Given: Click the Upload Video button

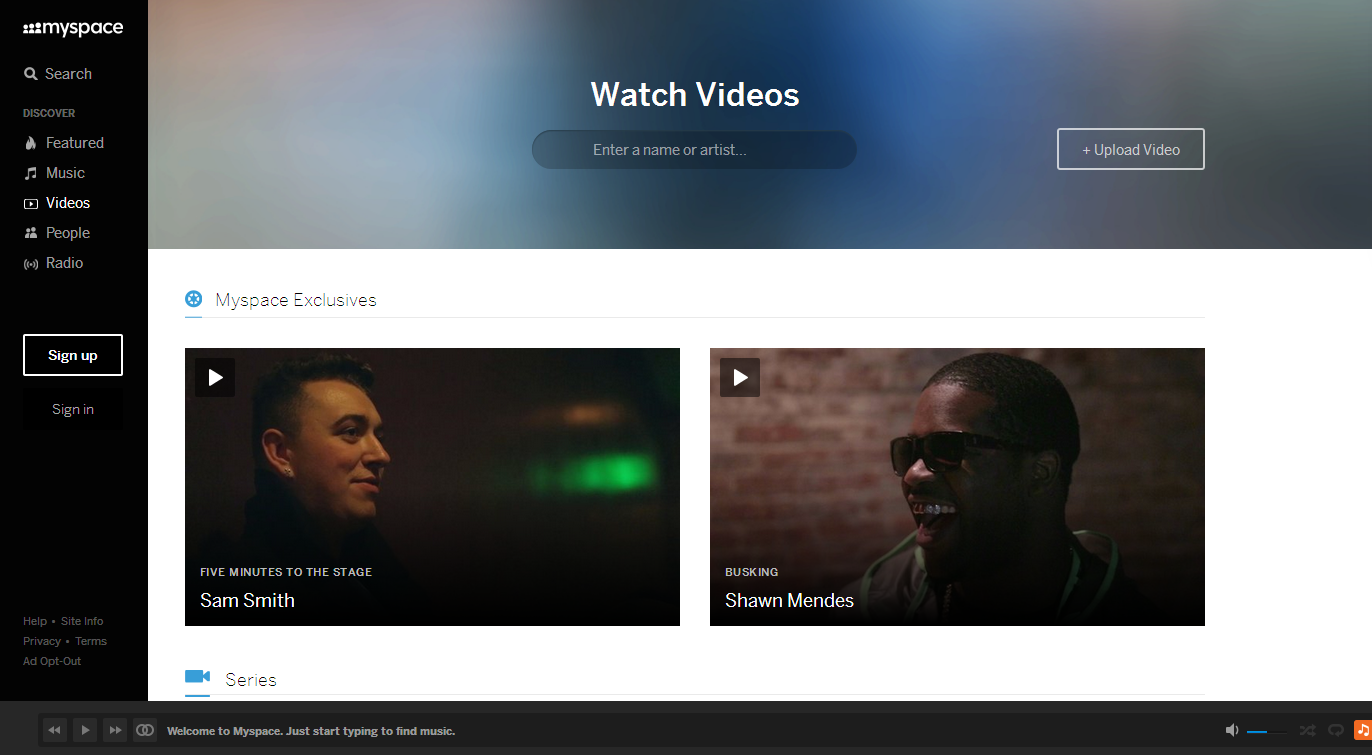Looking at the screenshot, I should 1131,149.
